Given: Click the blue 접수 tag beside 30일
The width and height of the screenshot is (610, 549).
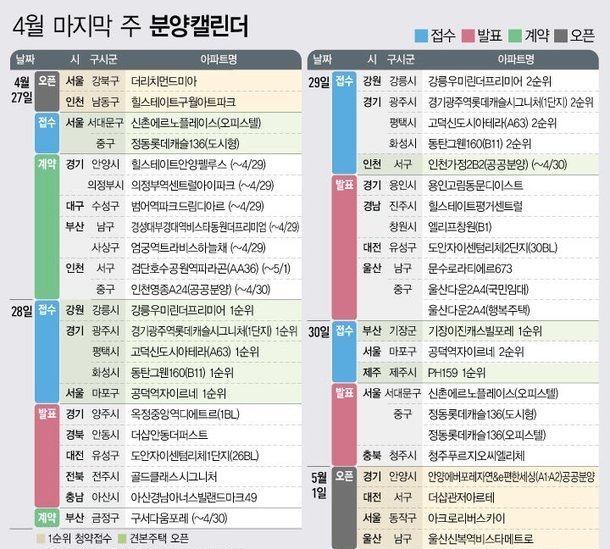Looking at the screenshot, I should 344,352.
